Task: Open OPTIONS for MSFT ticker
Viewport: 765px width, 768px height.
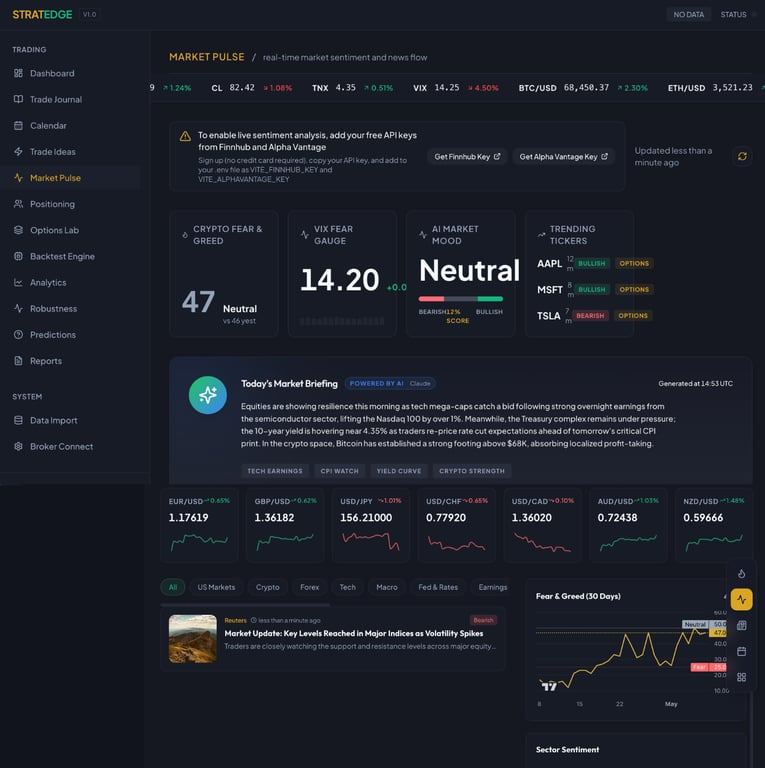Action: 634,289
